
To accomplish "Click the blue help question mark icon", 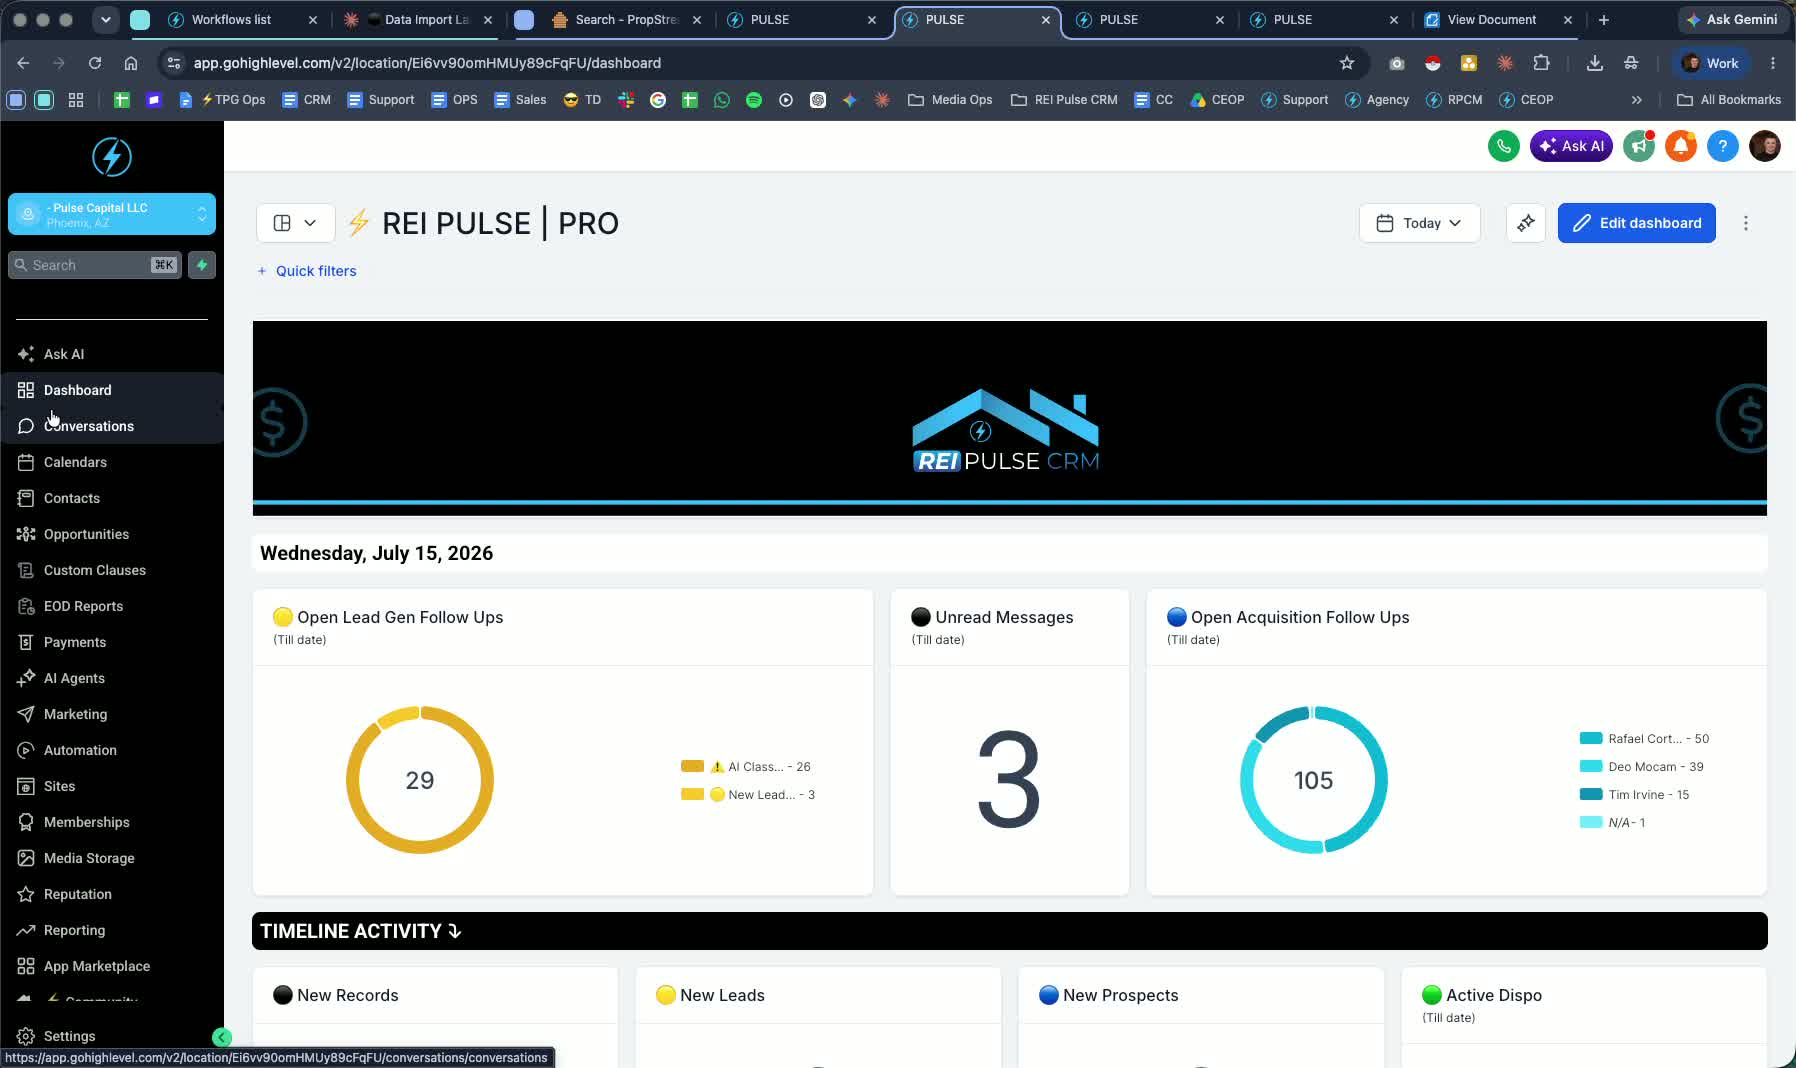I will [x=1722, y=146].
